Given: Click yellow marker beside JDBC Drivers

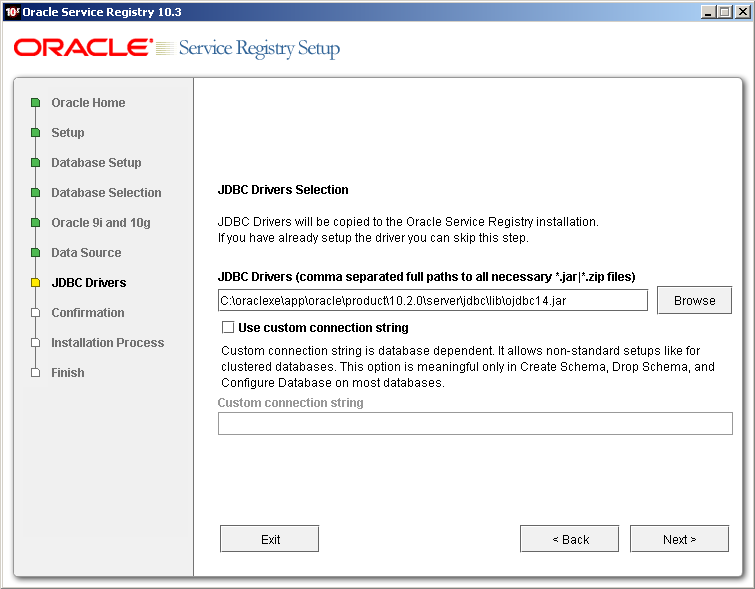Looking at the screenshot, I should click(x=35, y=283).
